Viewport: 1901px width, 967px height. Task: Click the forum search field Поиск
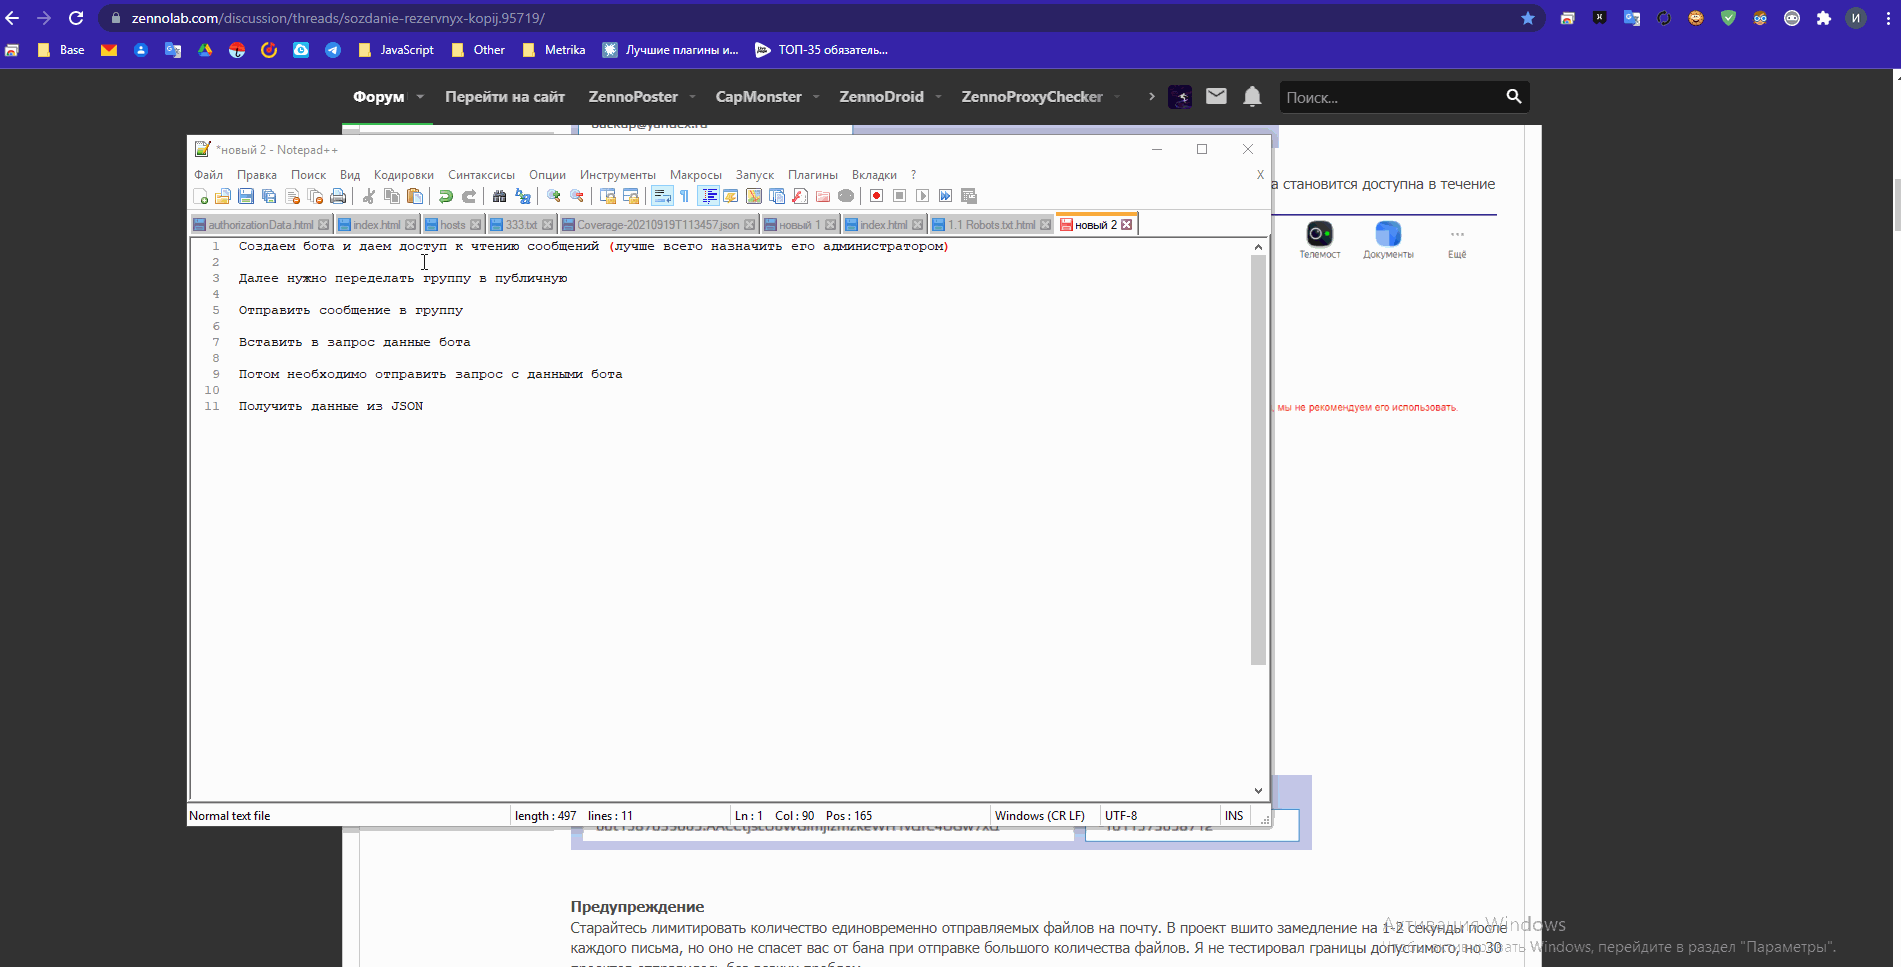(x=1390, y=97)
